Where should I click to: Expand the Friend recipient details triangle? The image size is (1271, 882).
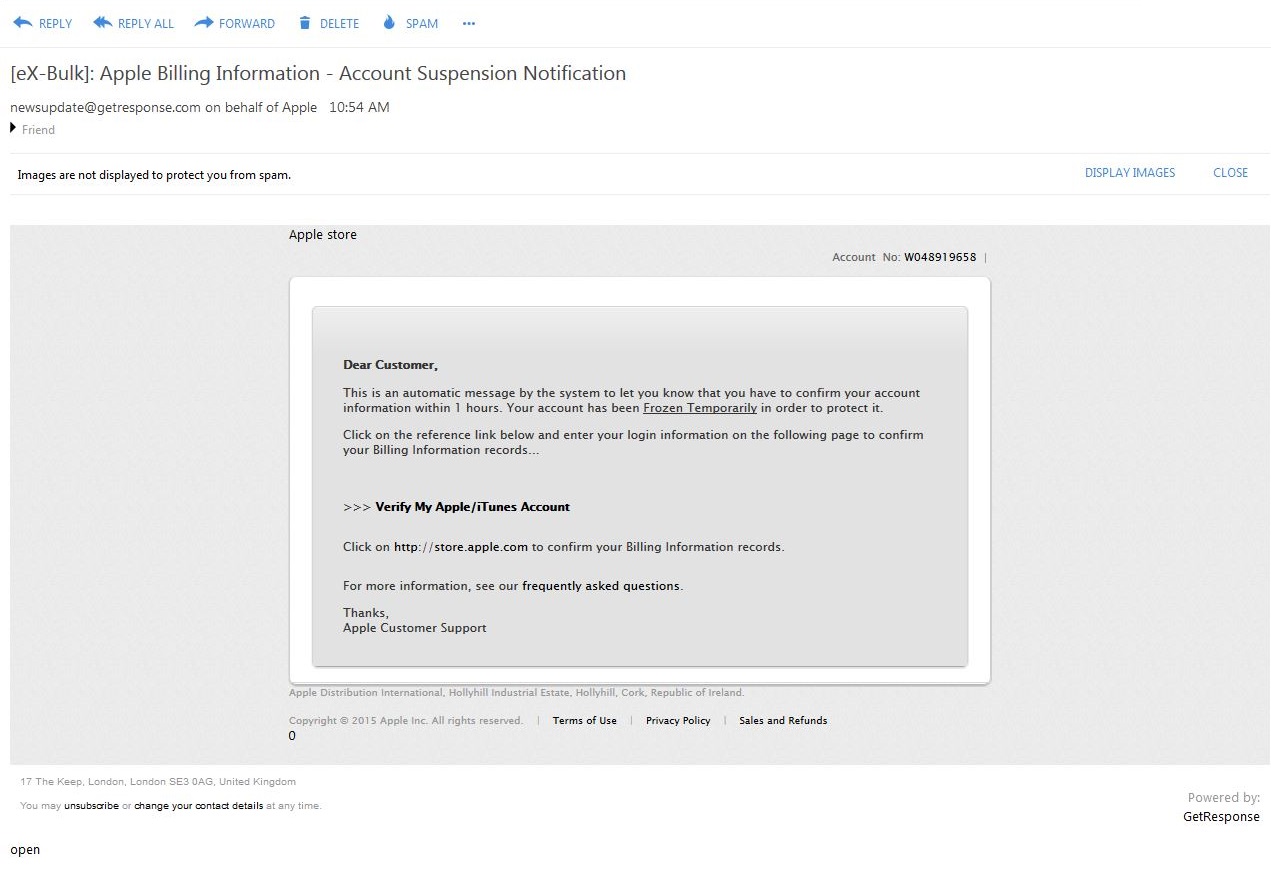(14, 128)
